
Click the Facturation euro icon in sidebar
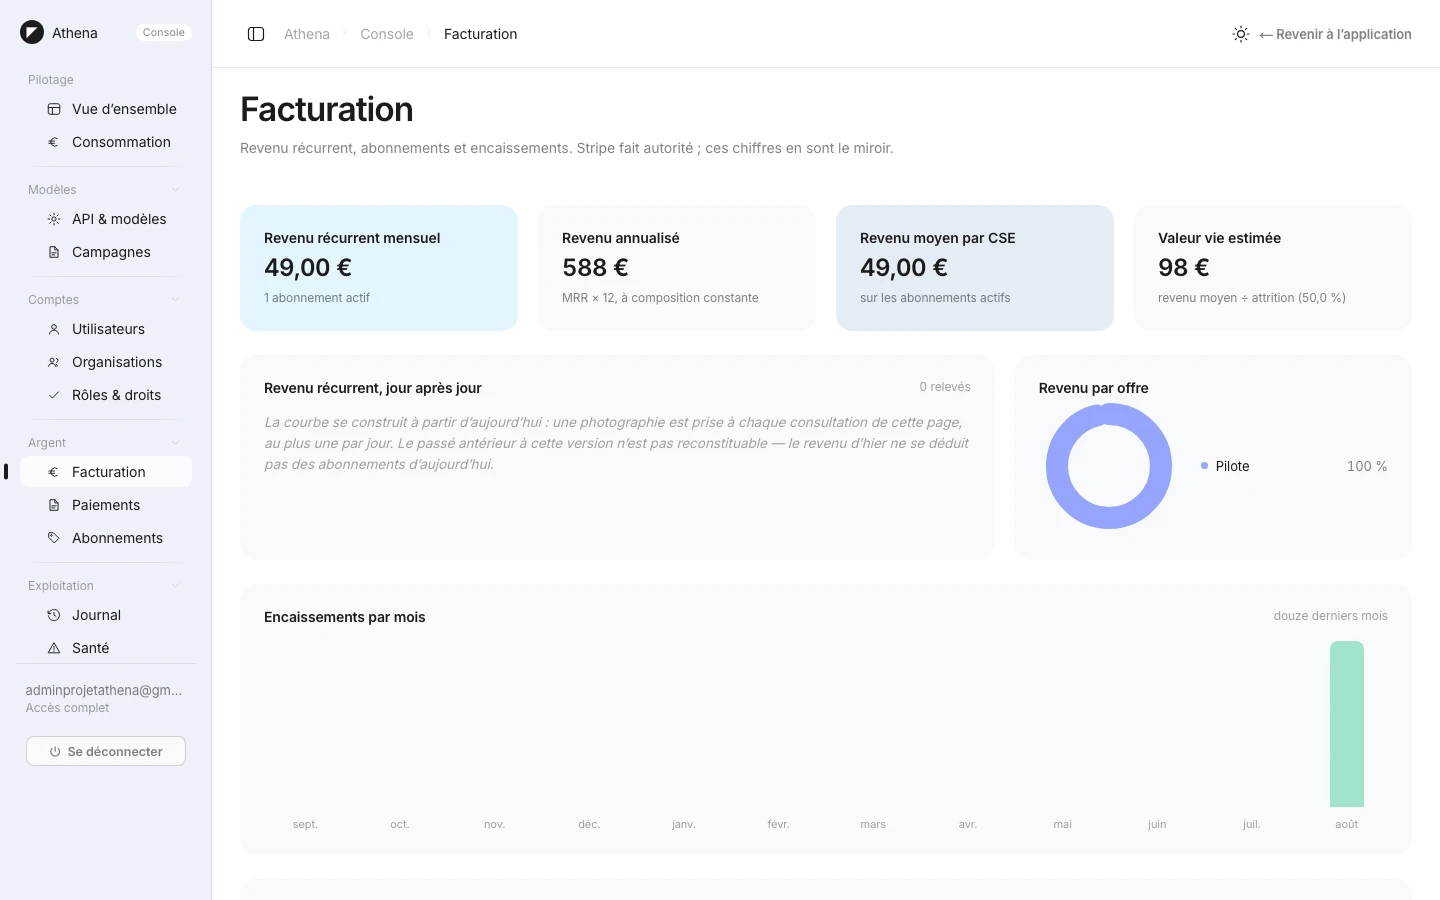click(54, 472)
